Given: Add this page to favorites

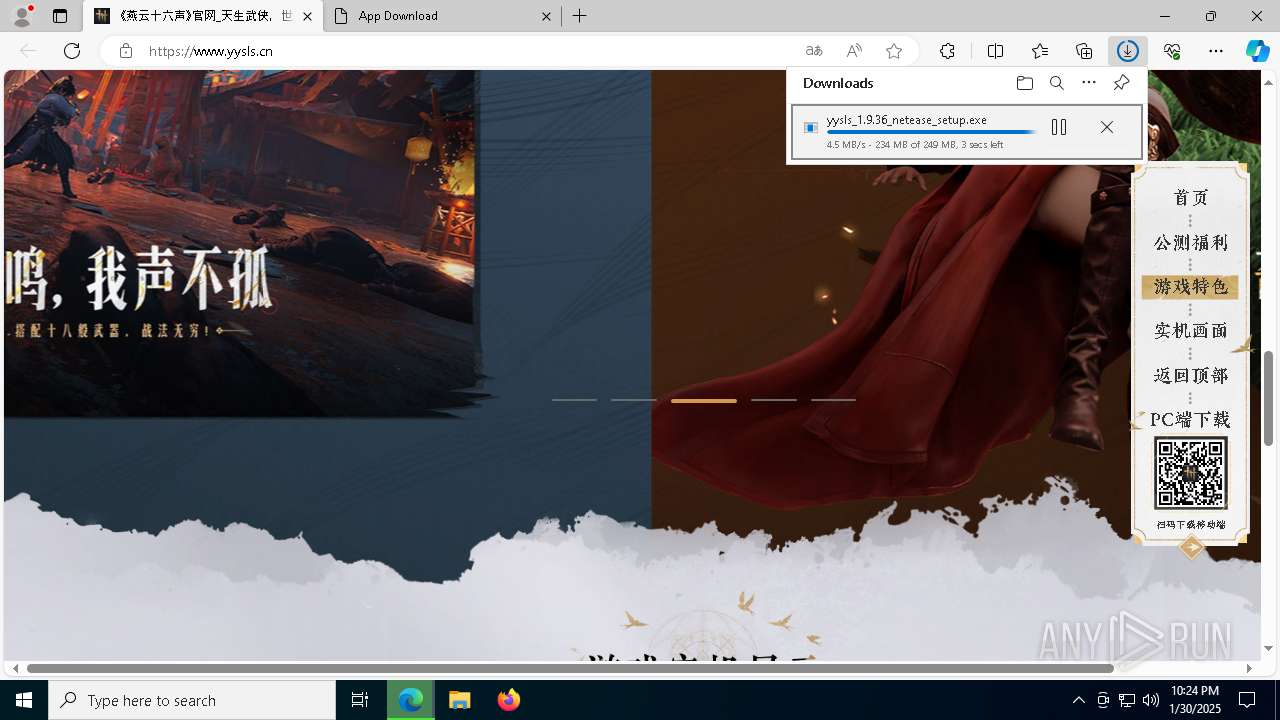Looking at the screenshot, I should pyautogui.click(x=894, y=51).
